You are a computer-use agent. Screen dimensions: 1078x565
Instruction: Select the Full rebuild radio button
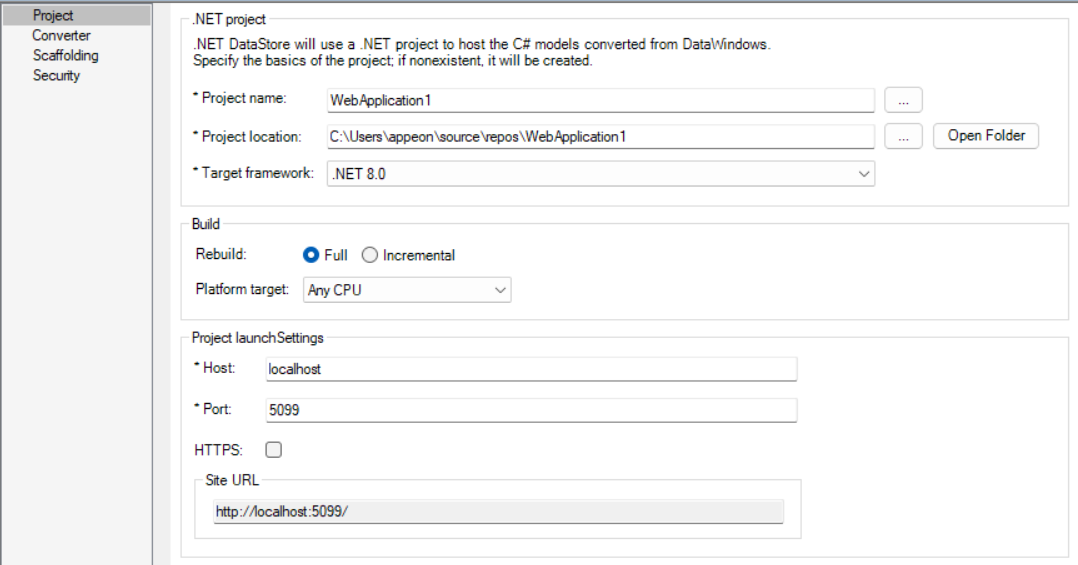(311, 255)
